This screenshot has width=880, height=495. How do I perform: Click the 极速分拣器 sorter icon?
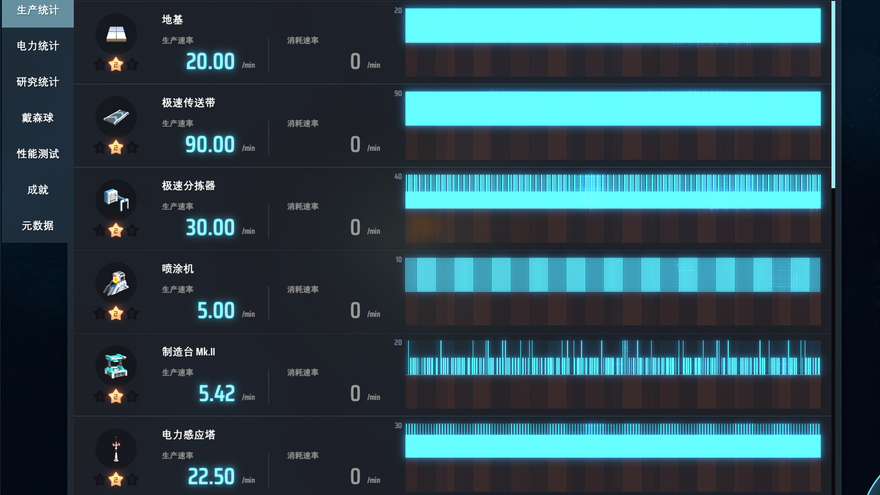pos(116,198)
